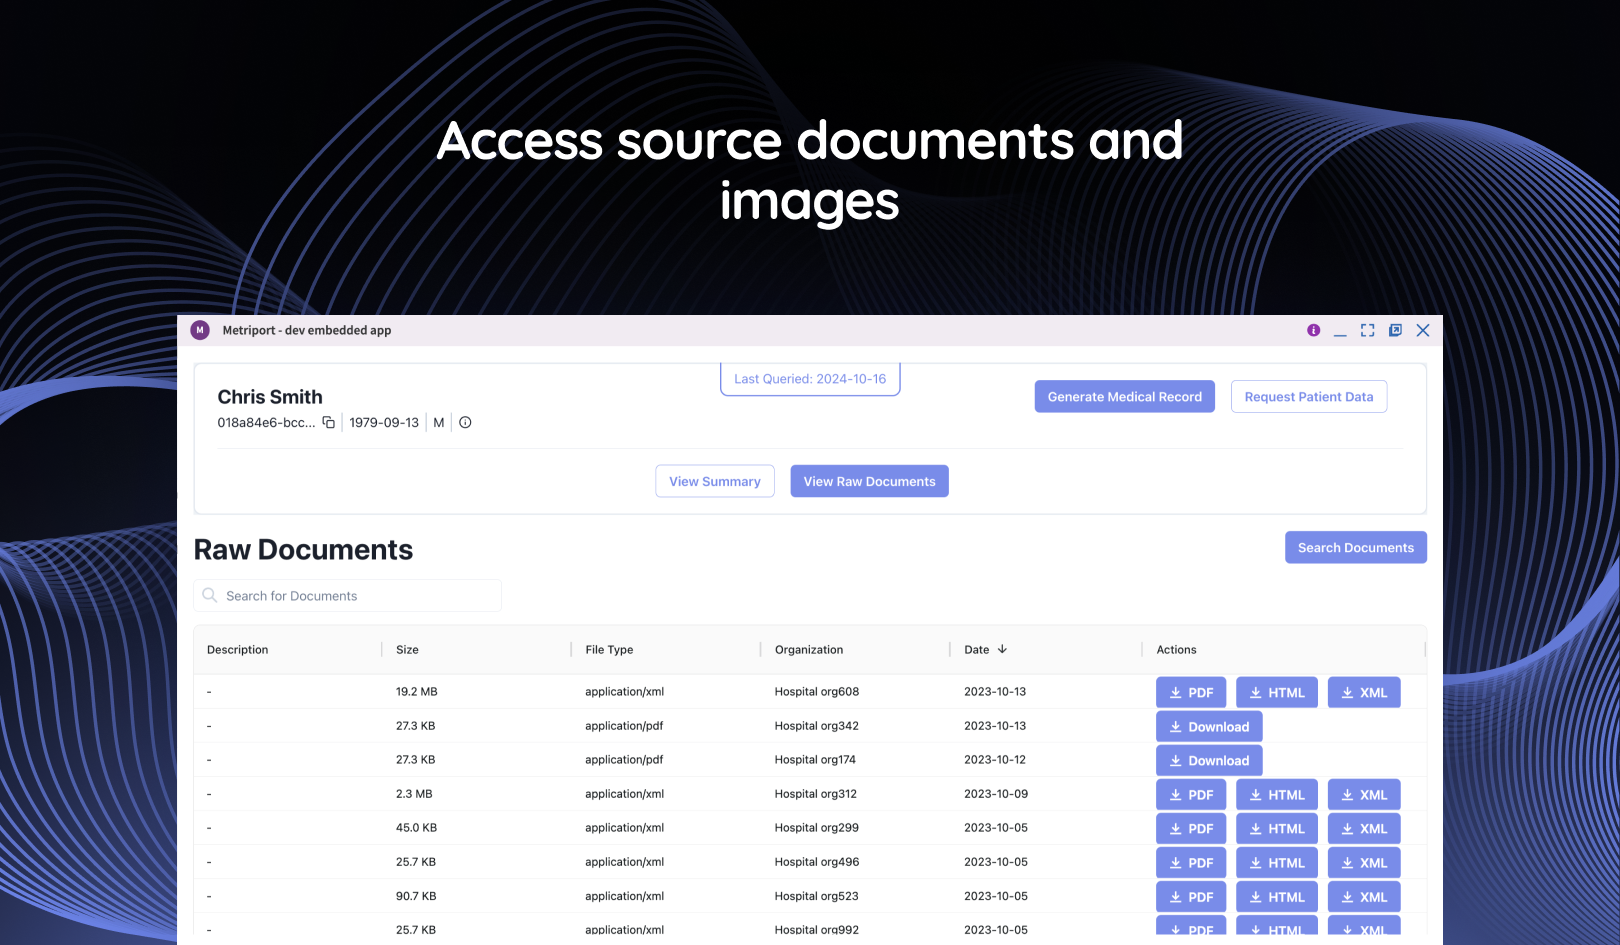Select patient name Chris Smith

pyautogui.click(x=270, y=397)
